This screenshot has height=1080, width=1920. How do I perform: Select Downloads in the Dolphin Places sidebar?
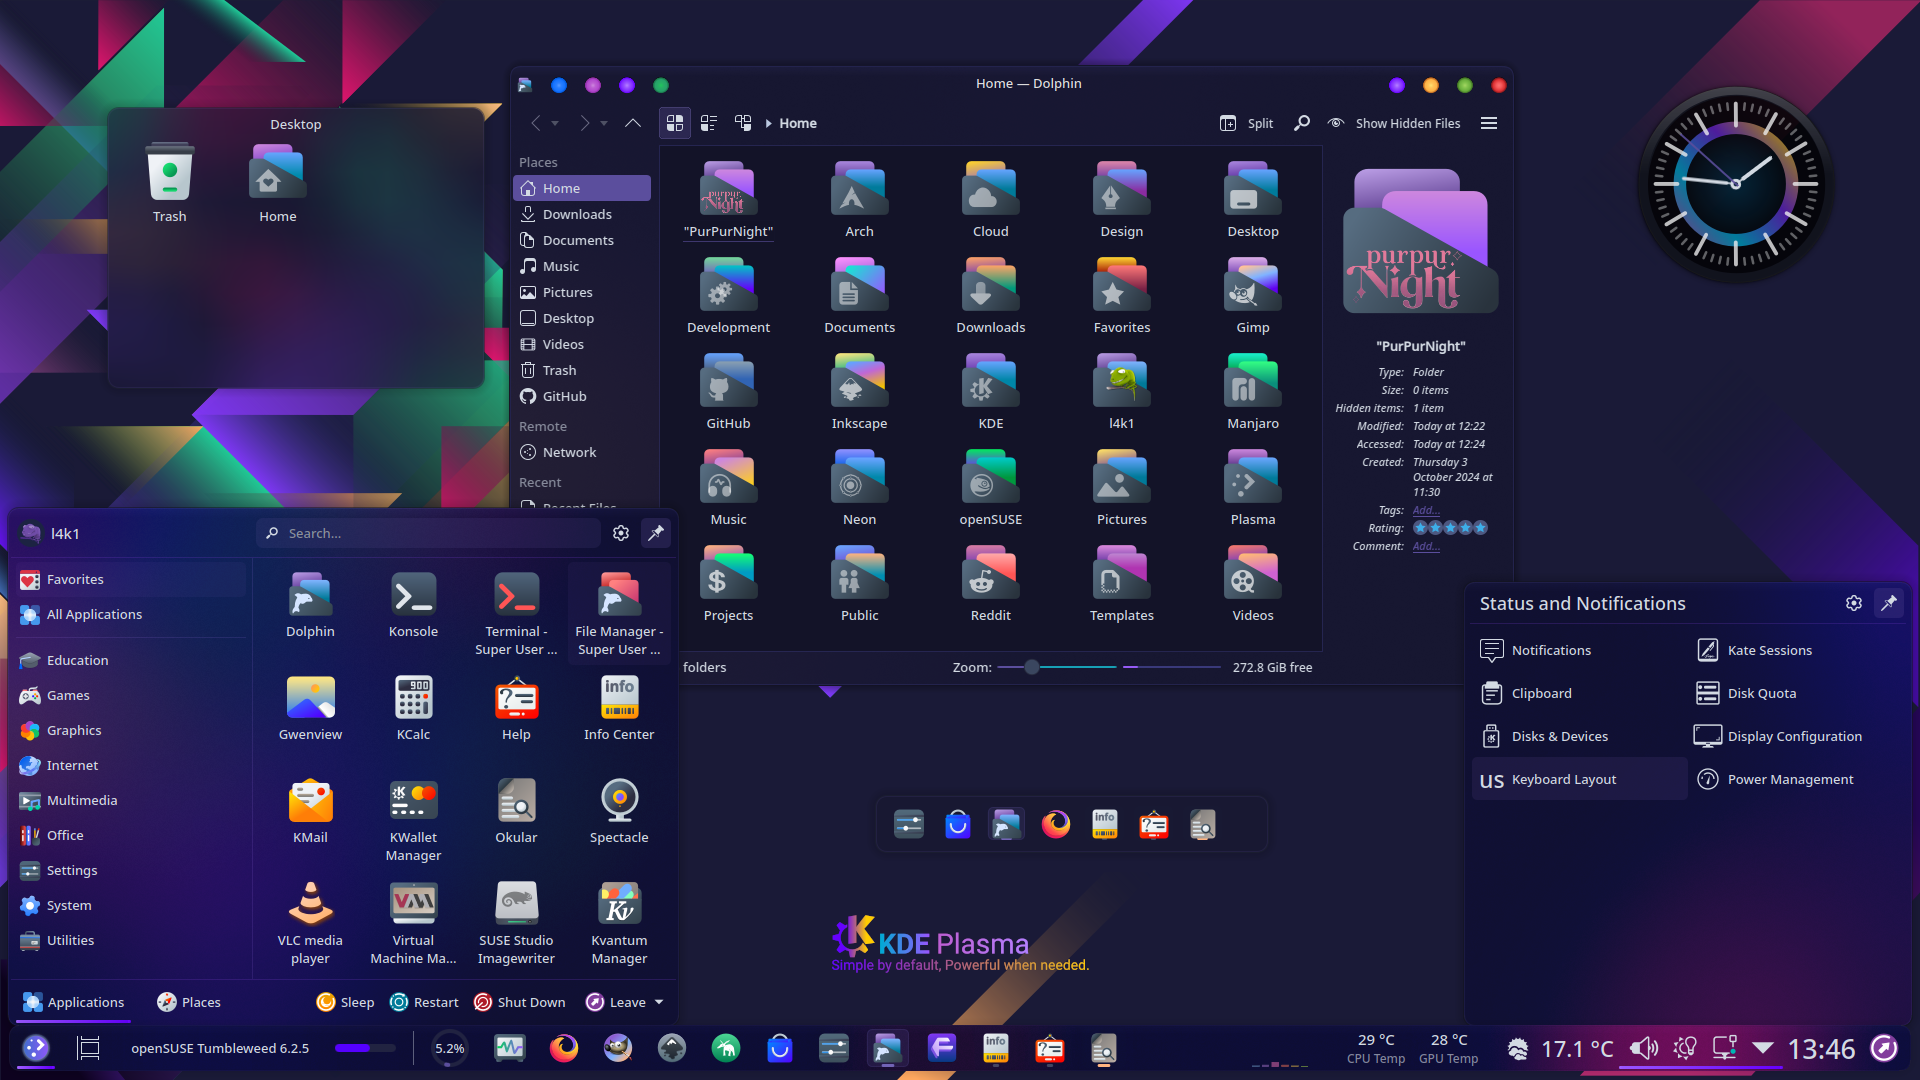click(581, 214)
